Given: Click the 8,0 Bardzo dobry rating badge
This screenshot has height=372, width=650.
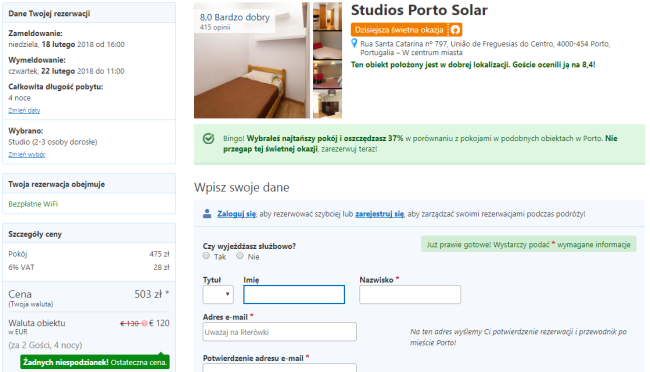Looking at the screenshot, I should click(235, 17).
